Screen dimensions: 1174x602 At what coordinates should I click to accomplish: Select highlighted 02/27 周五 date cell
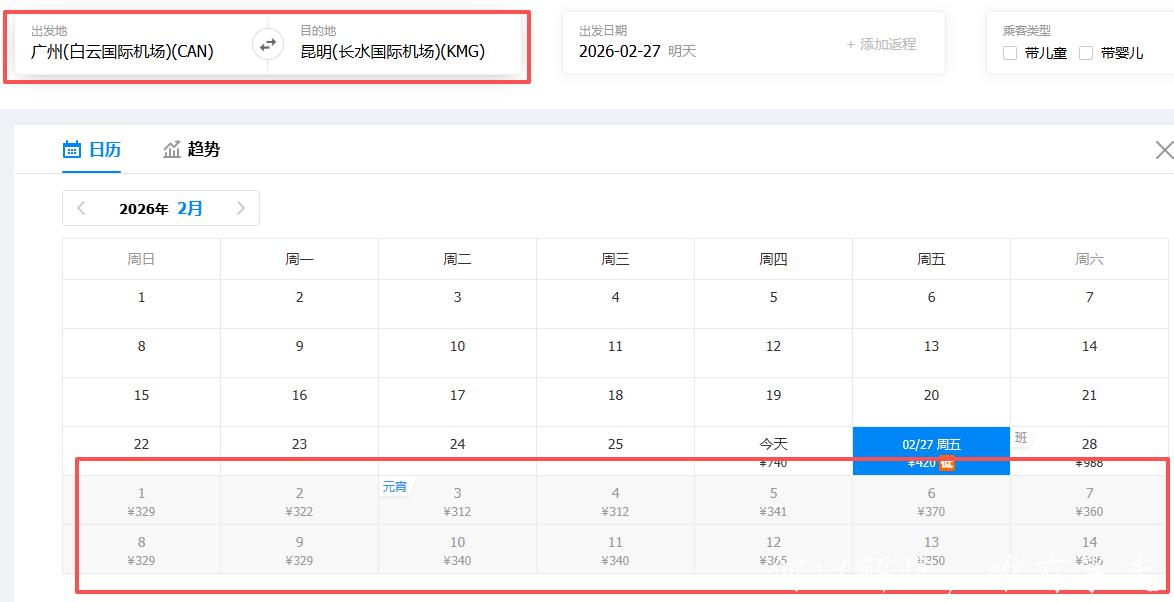point(931,451)
